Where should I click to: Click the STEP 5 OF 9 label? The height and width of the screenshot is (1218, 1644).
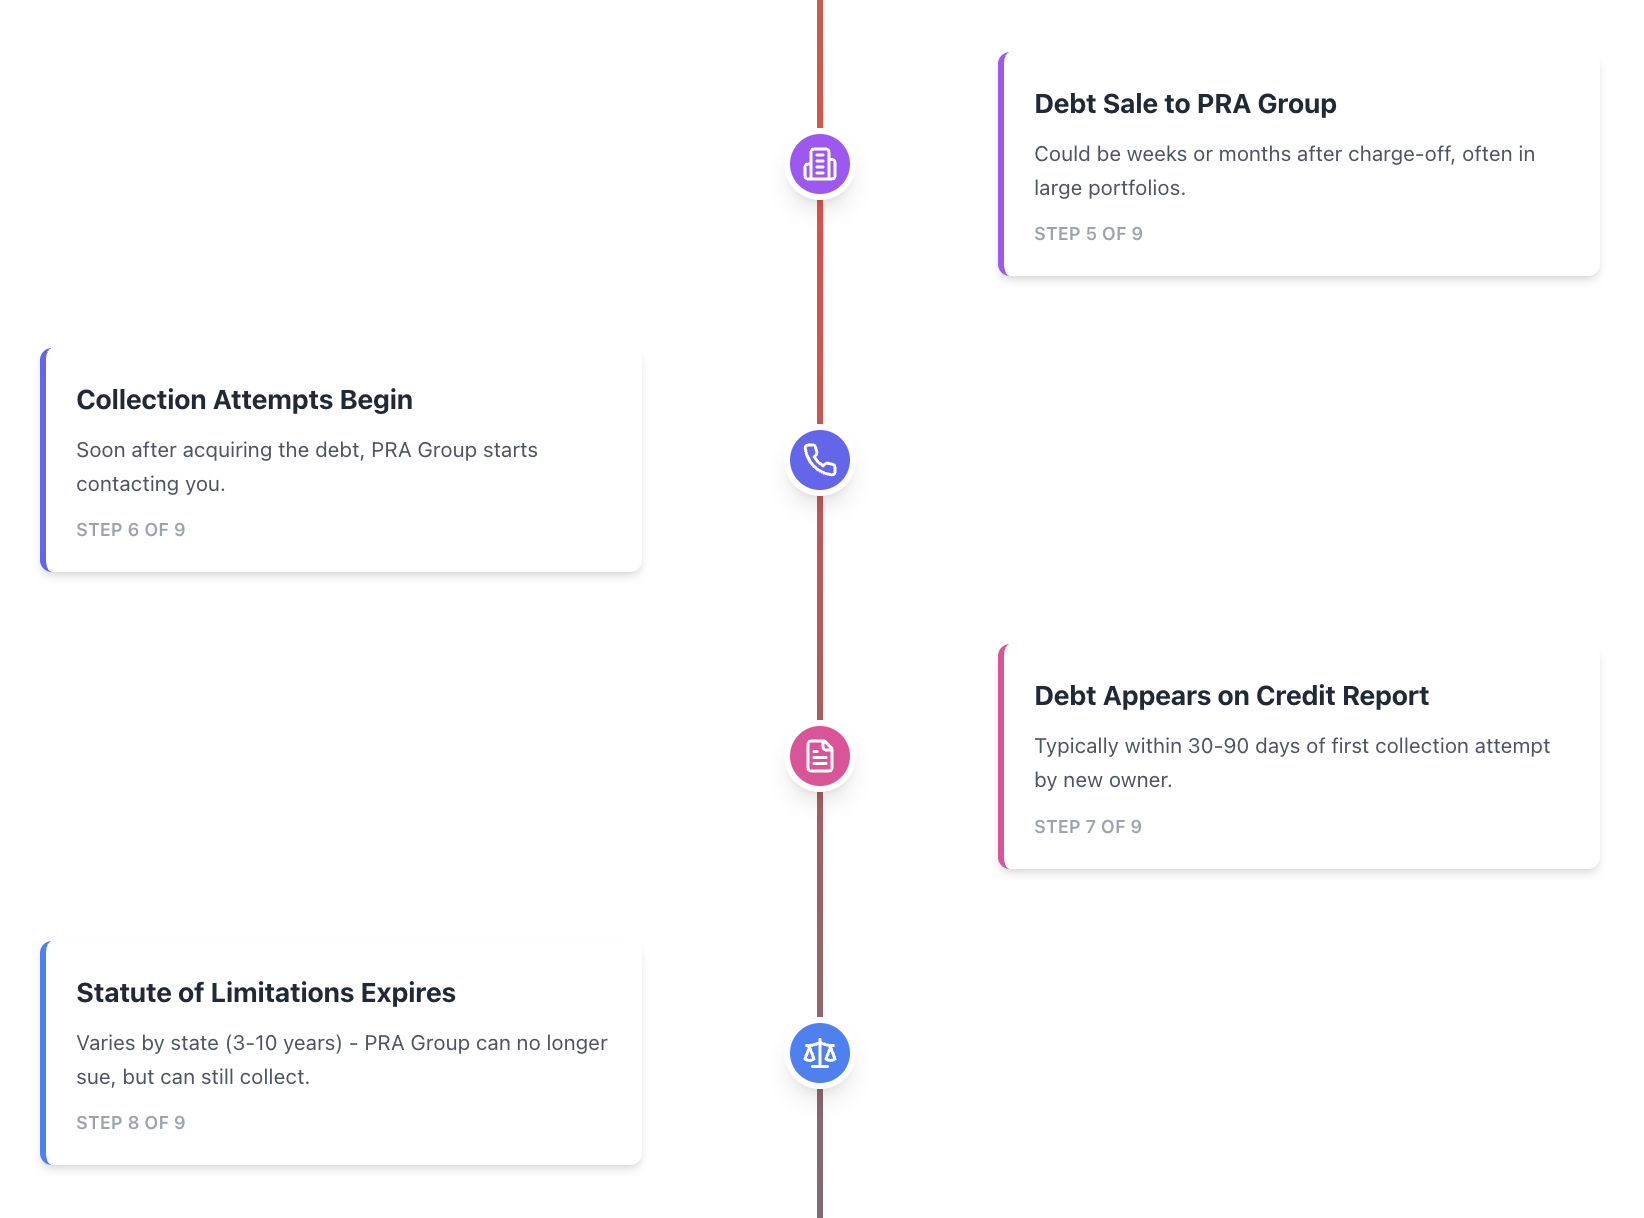[x=1088, y=234]
